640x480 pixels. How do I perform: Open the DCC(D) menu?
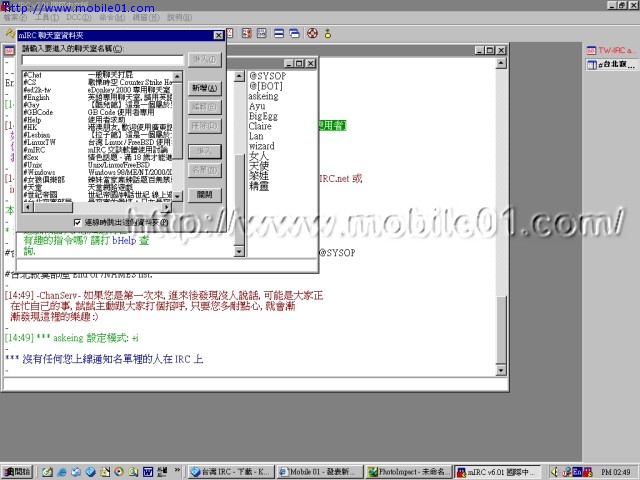(78, 18)
